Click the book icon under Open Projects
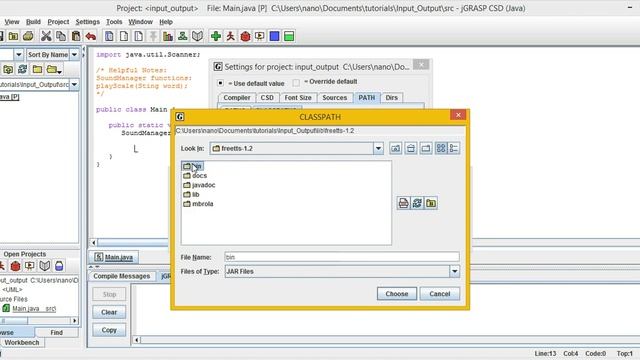This screenshot has height=360, width=640. (44, 266)
